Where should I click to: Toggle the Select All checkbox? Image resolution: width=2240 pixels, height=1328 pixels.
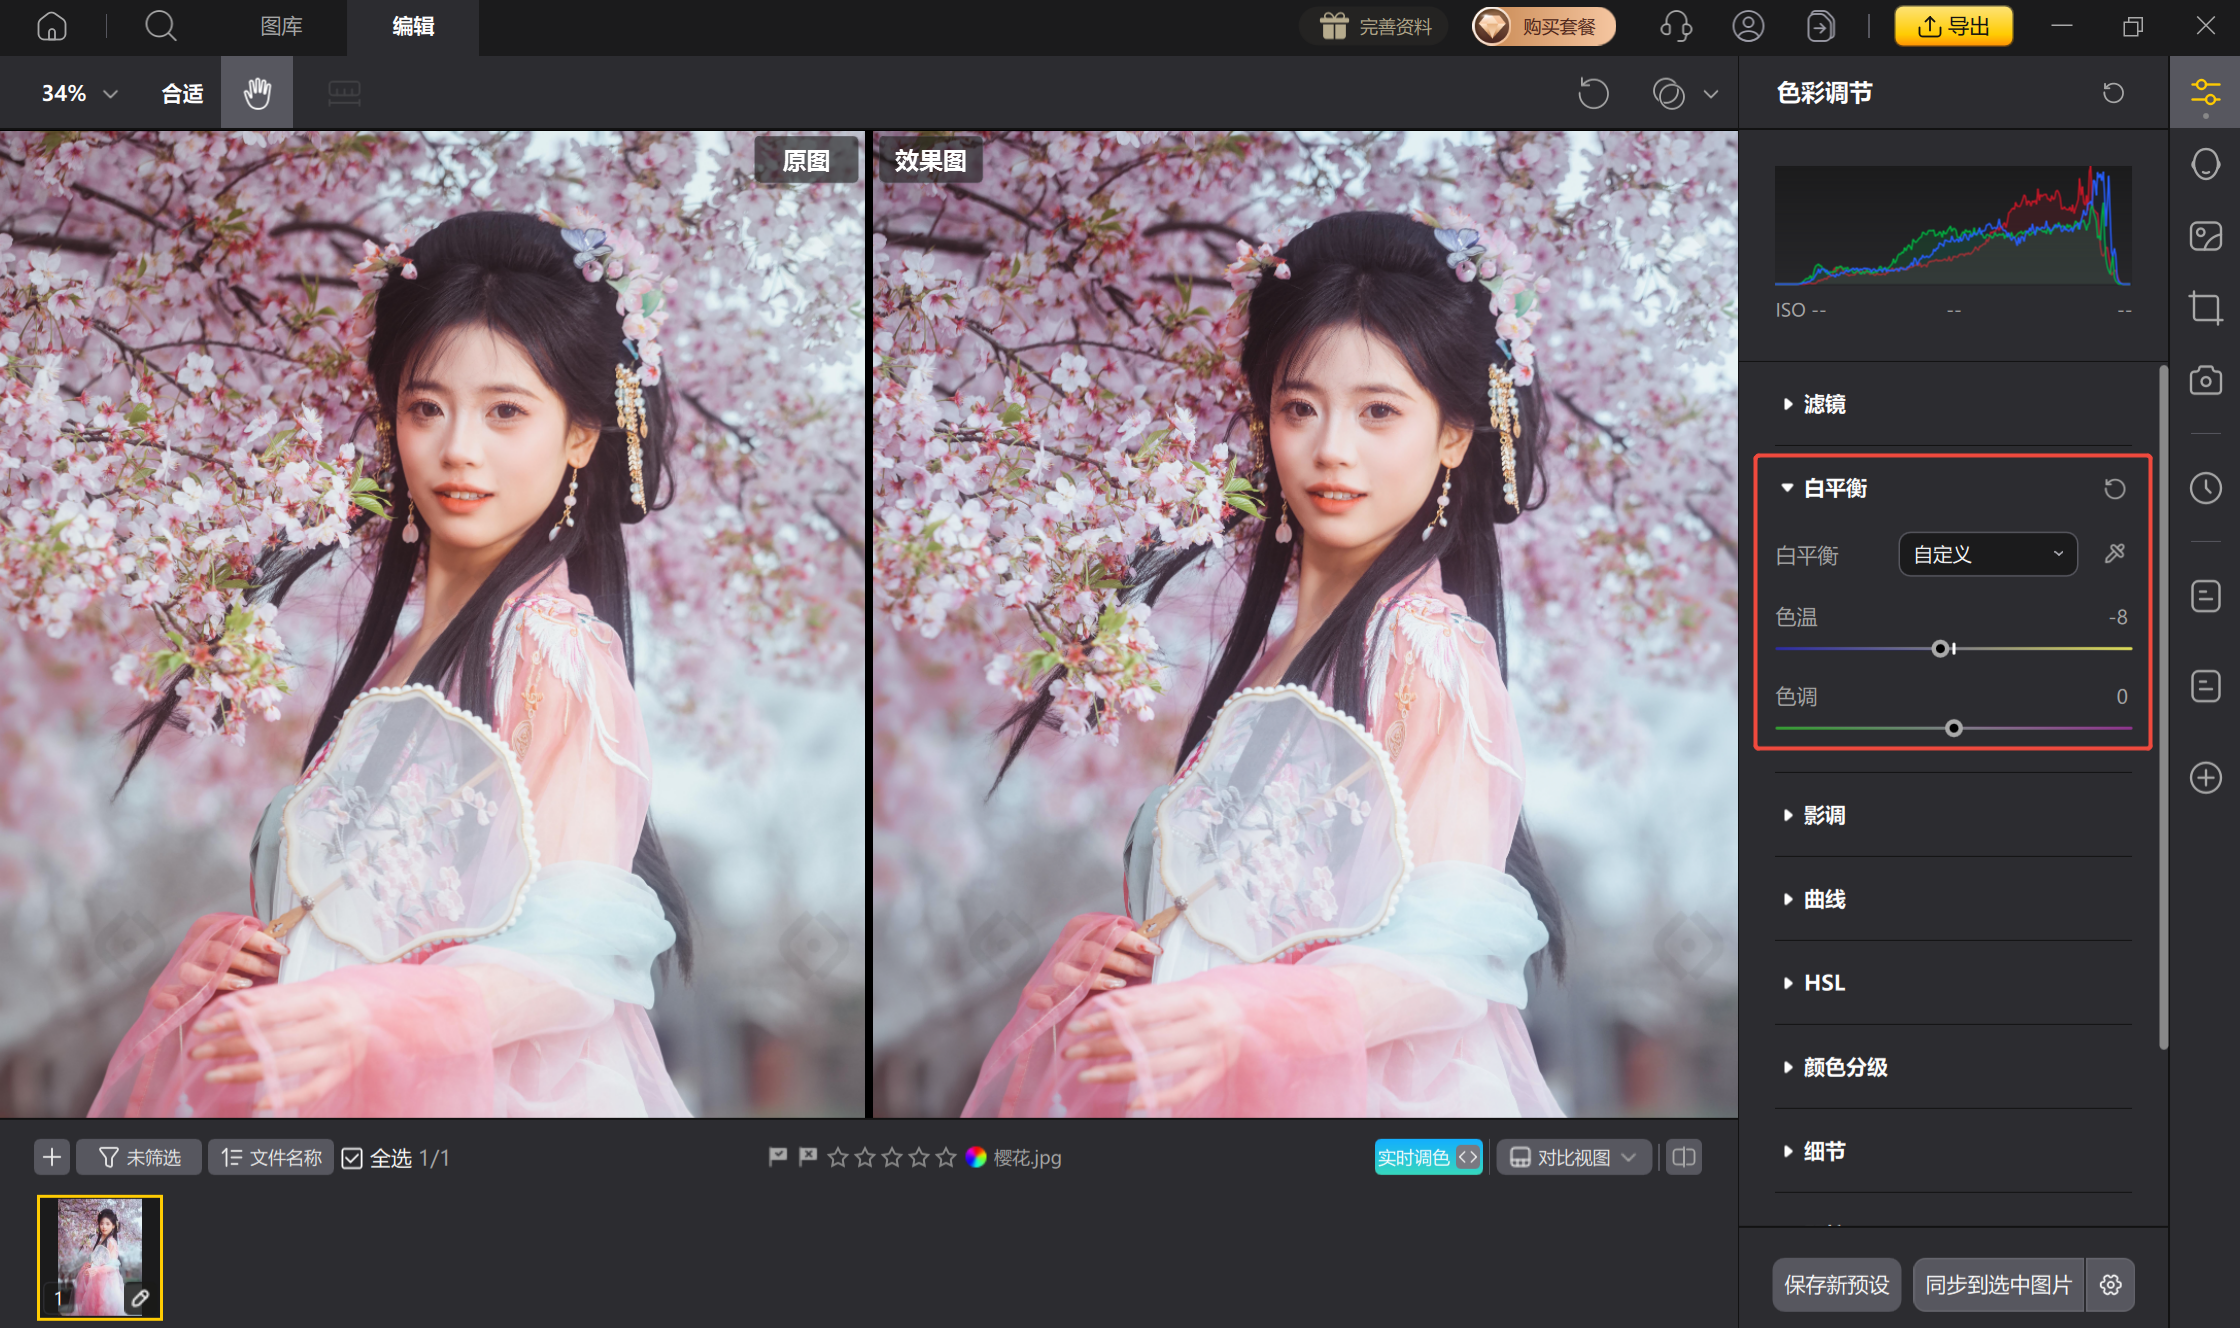[352, 1158]
